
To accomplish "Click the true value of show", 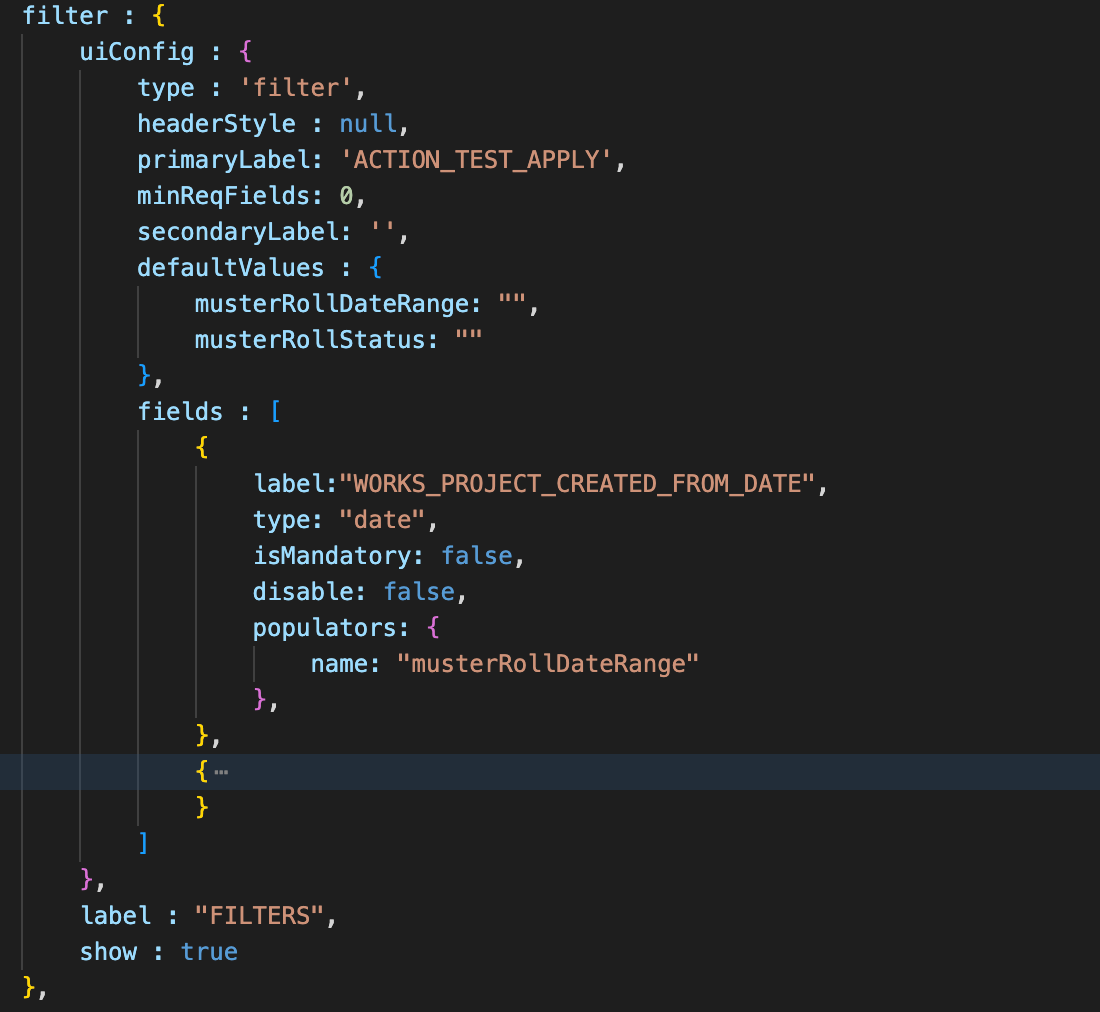I will (209, 952).
